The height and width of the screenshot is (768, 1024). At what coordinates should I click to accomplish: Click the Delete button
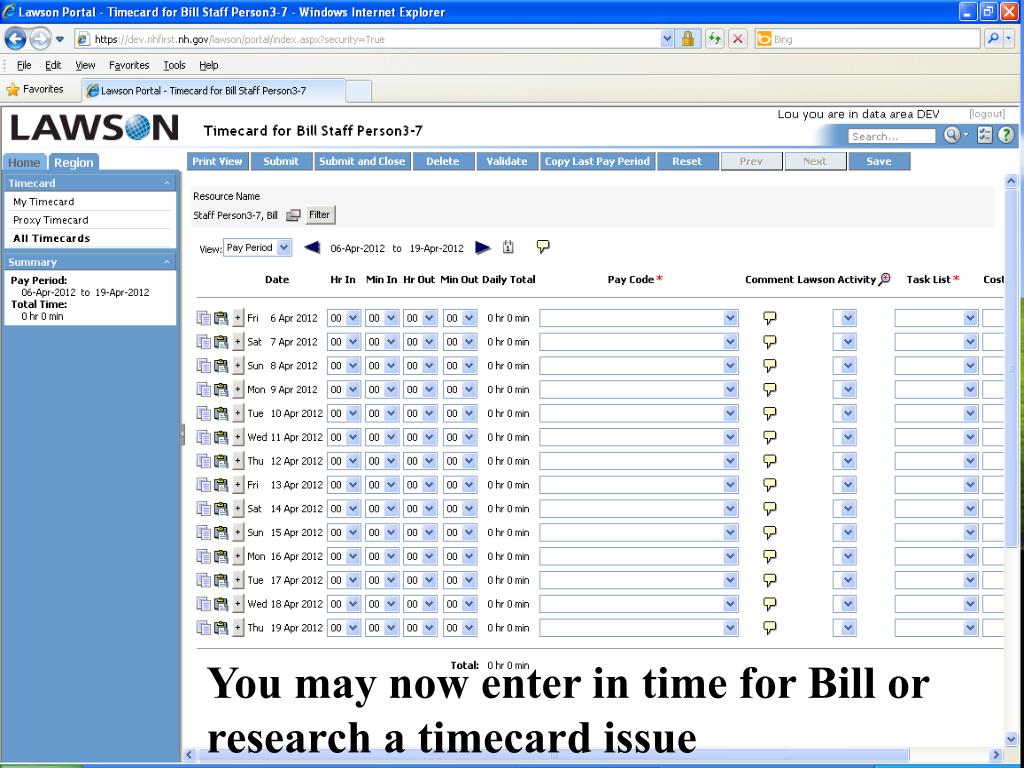443,161
